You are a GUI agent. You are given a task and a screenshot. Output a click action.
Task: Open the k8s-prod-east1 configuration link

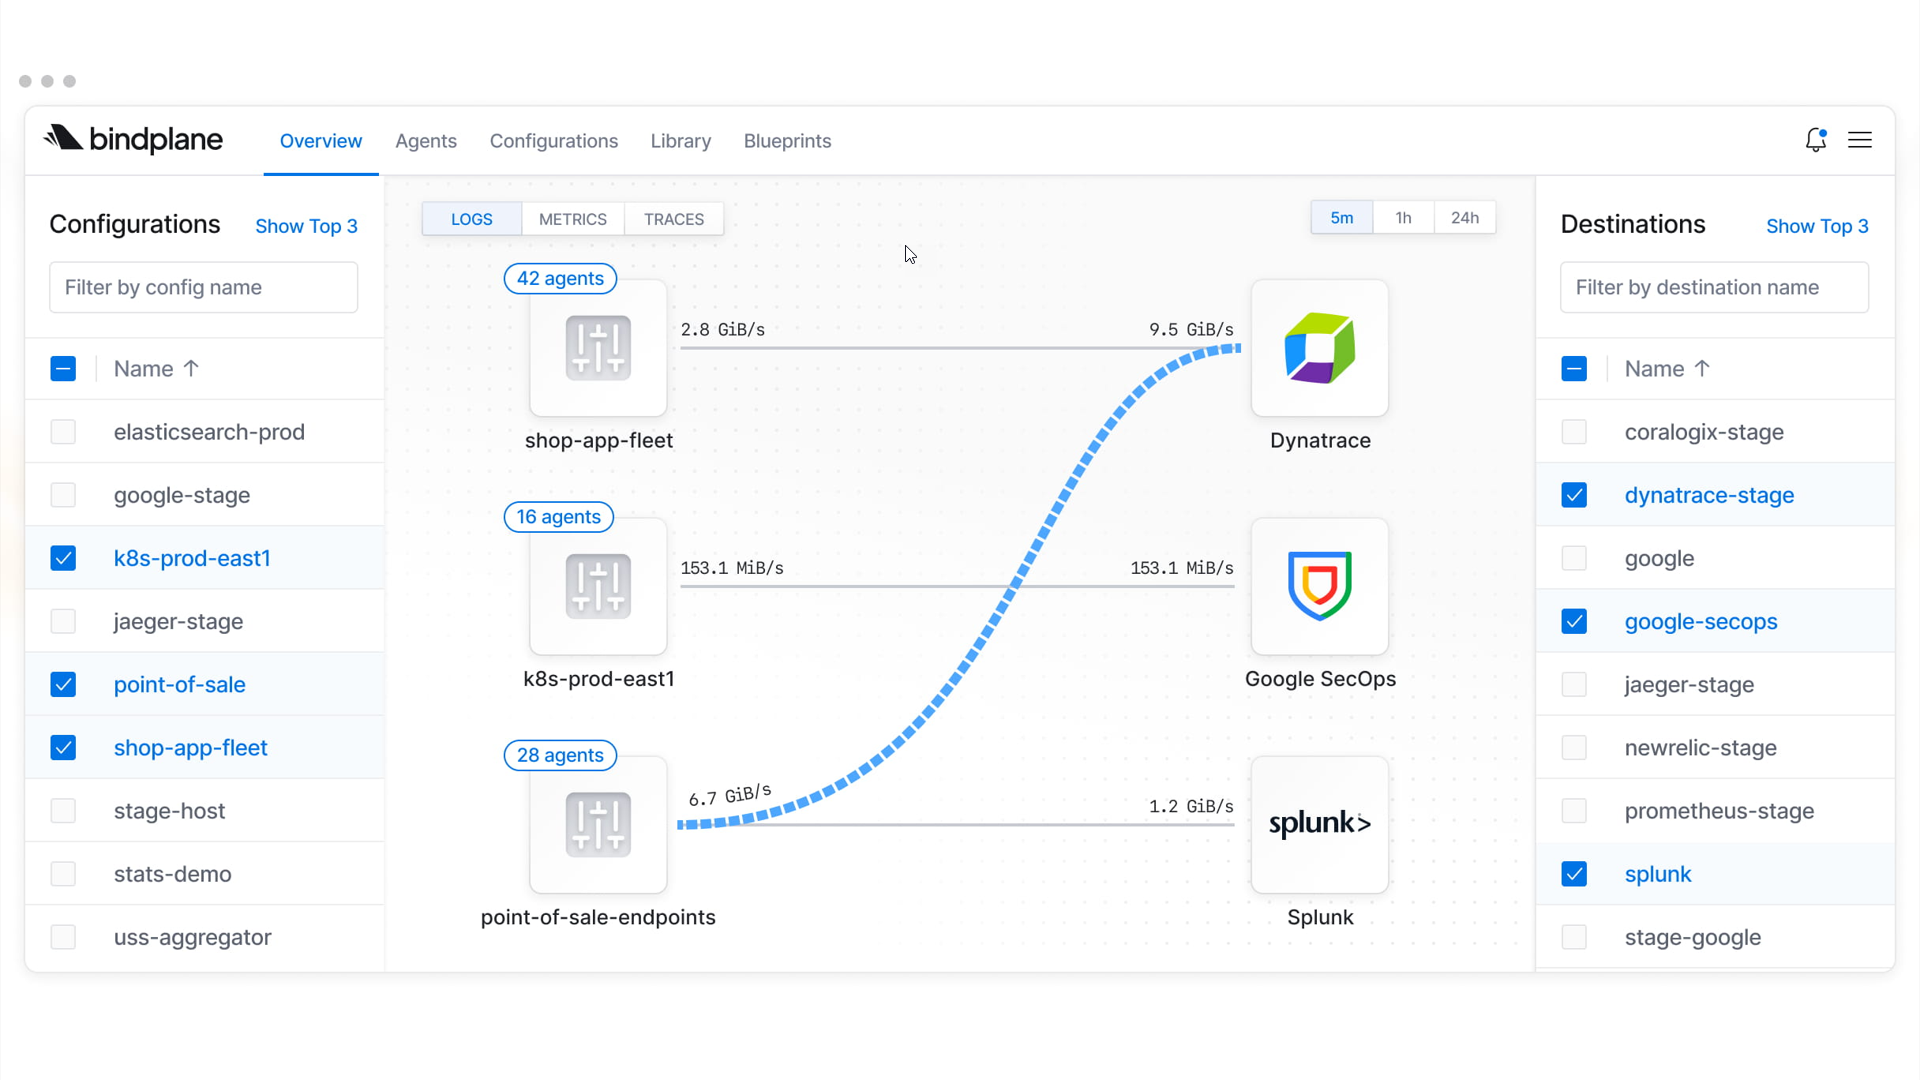[x=192, y=558]
